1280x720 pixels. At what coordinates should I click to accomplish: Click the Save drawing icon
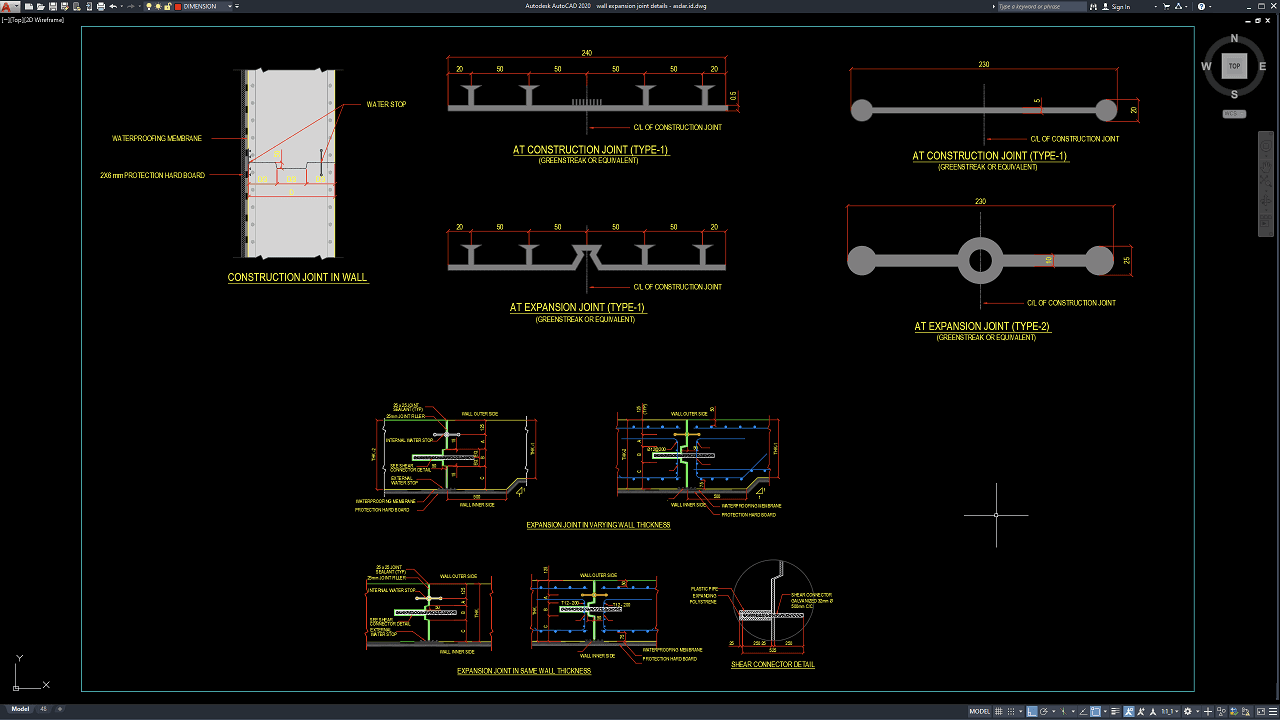pos(53,7)
